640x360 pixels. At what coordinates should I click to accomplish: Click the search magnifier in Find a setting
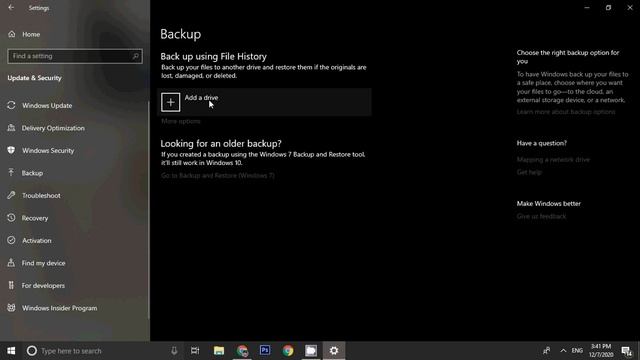pos(136,56)
